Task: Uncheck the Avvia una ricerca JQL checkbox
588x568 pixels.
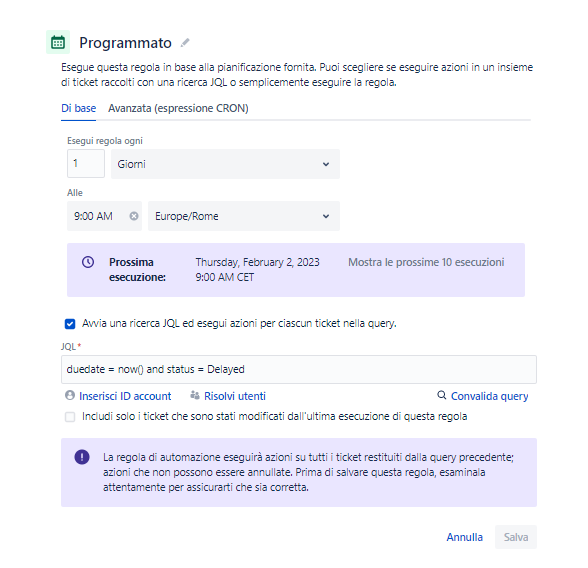Action: [70, 324]
